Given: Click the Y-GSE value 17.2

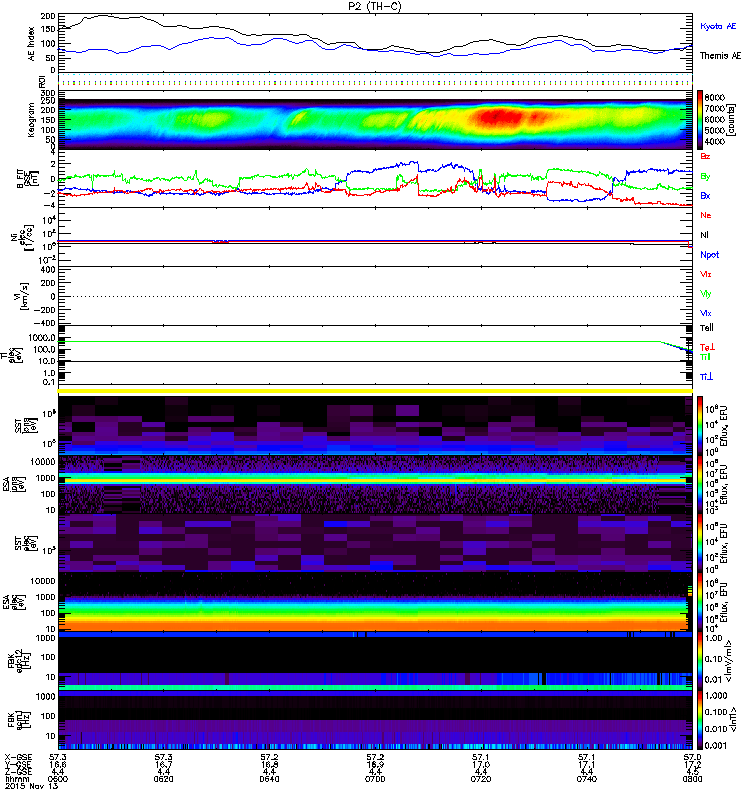Looking at the screenshot, I should click(x=692, y=765).
